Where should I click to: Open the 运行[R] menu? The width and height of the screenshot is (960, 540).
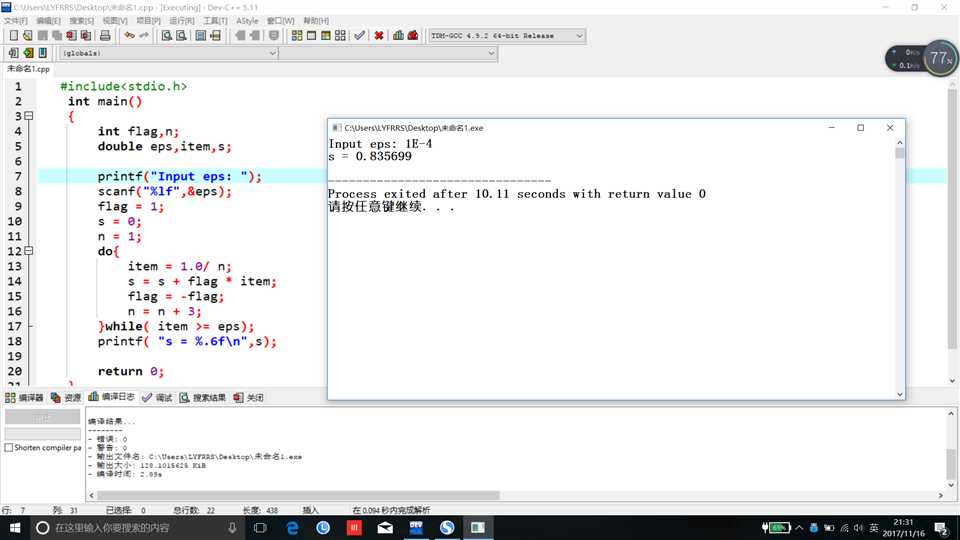[x=182, y=21]
